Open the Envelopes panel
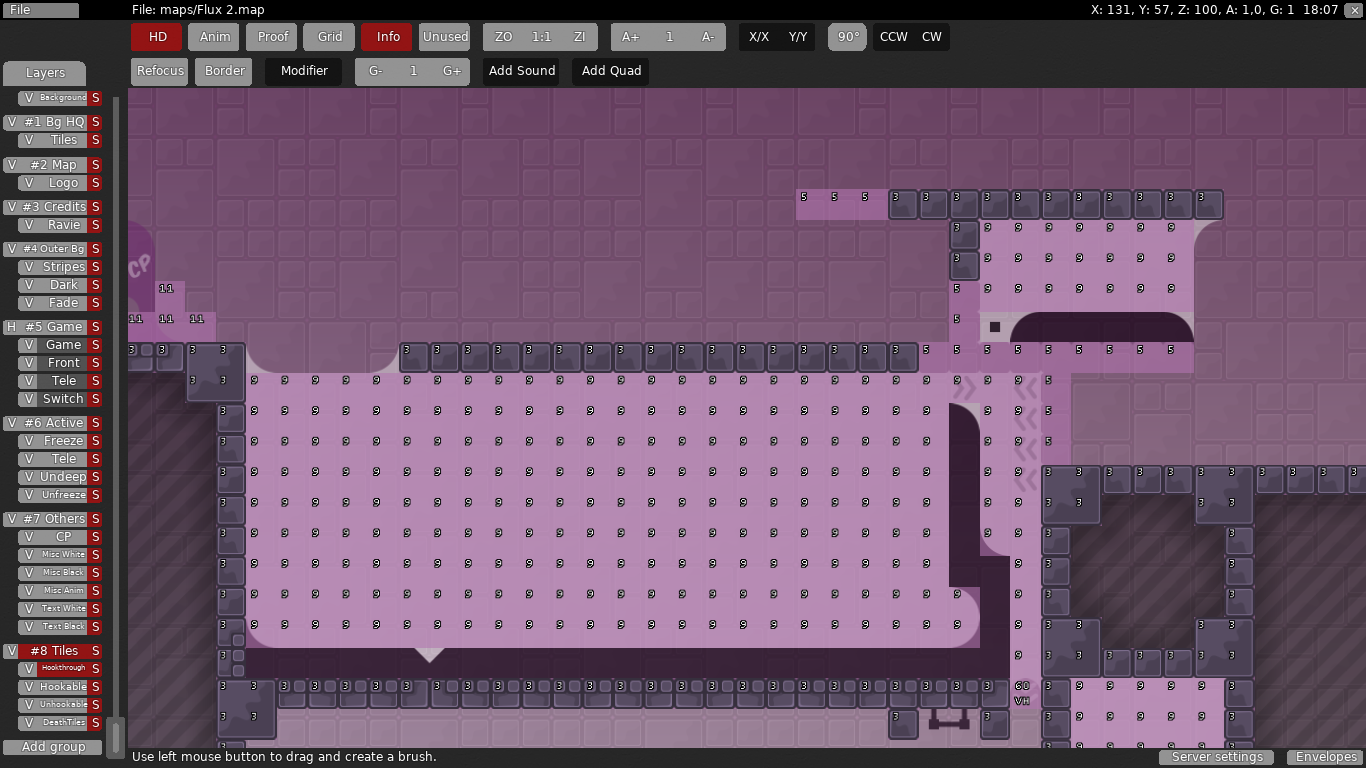 (1326, 757)
